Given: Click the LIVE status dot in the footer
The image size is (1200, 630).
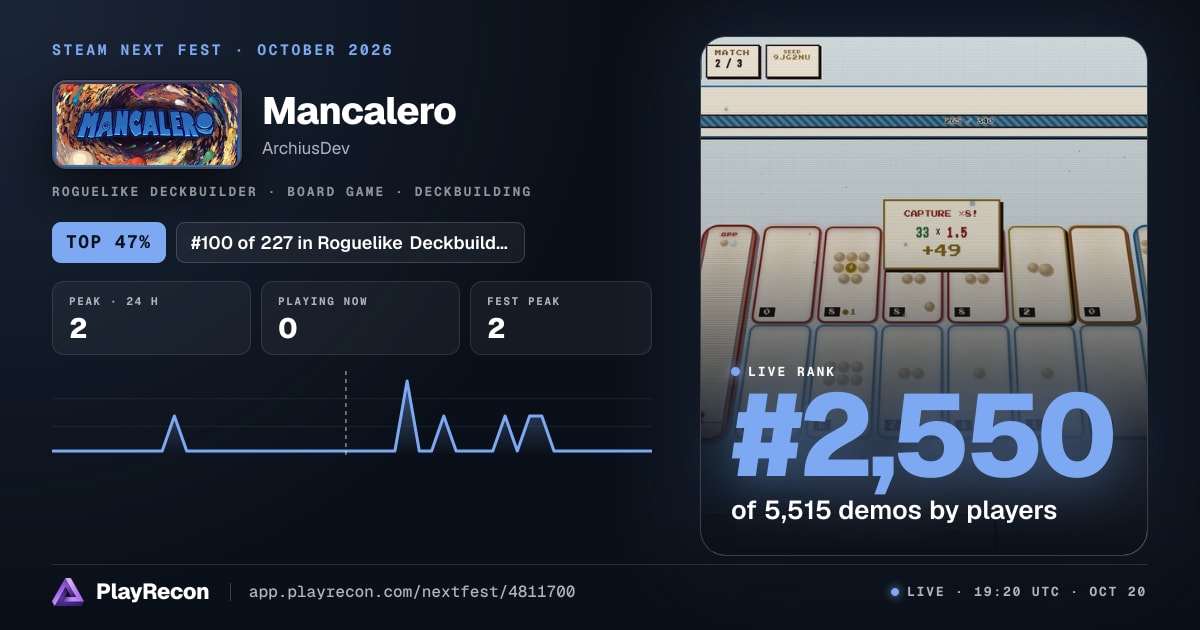Looking at the screenshot, I should pos(895,592).
